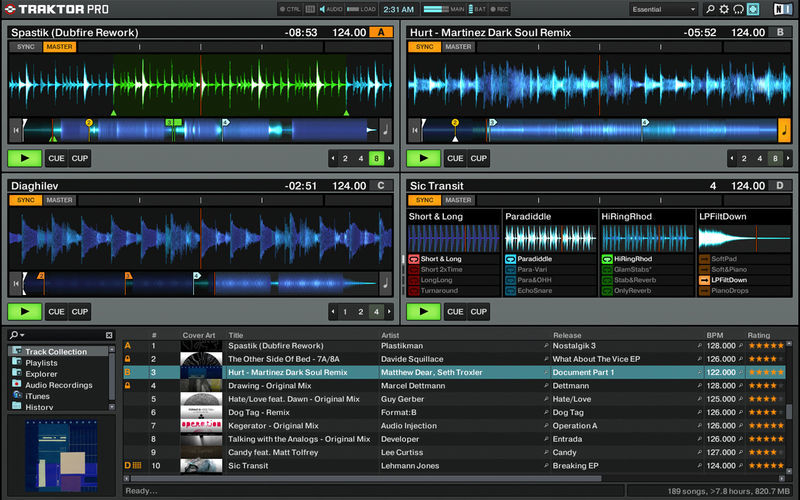Screen dimensions: 800x500
Task: Open the browser search options arrow
Action: (22, 335)
